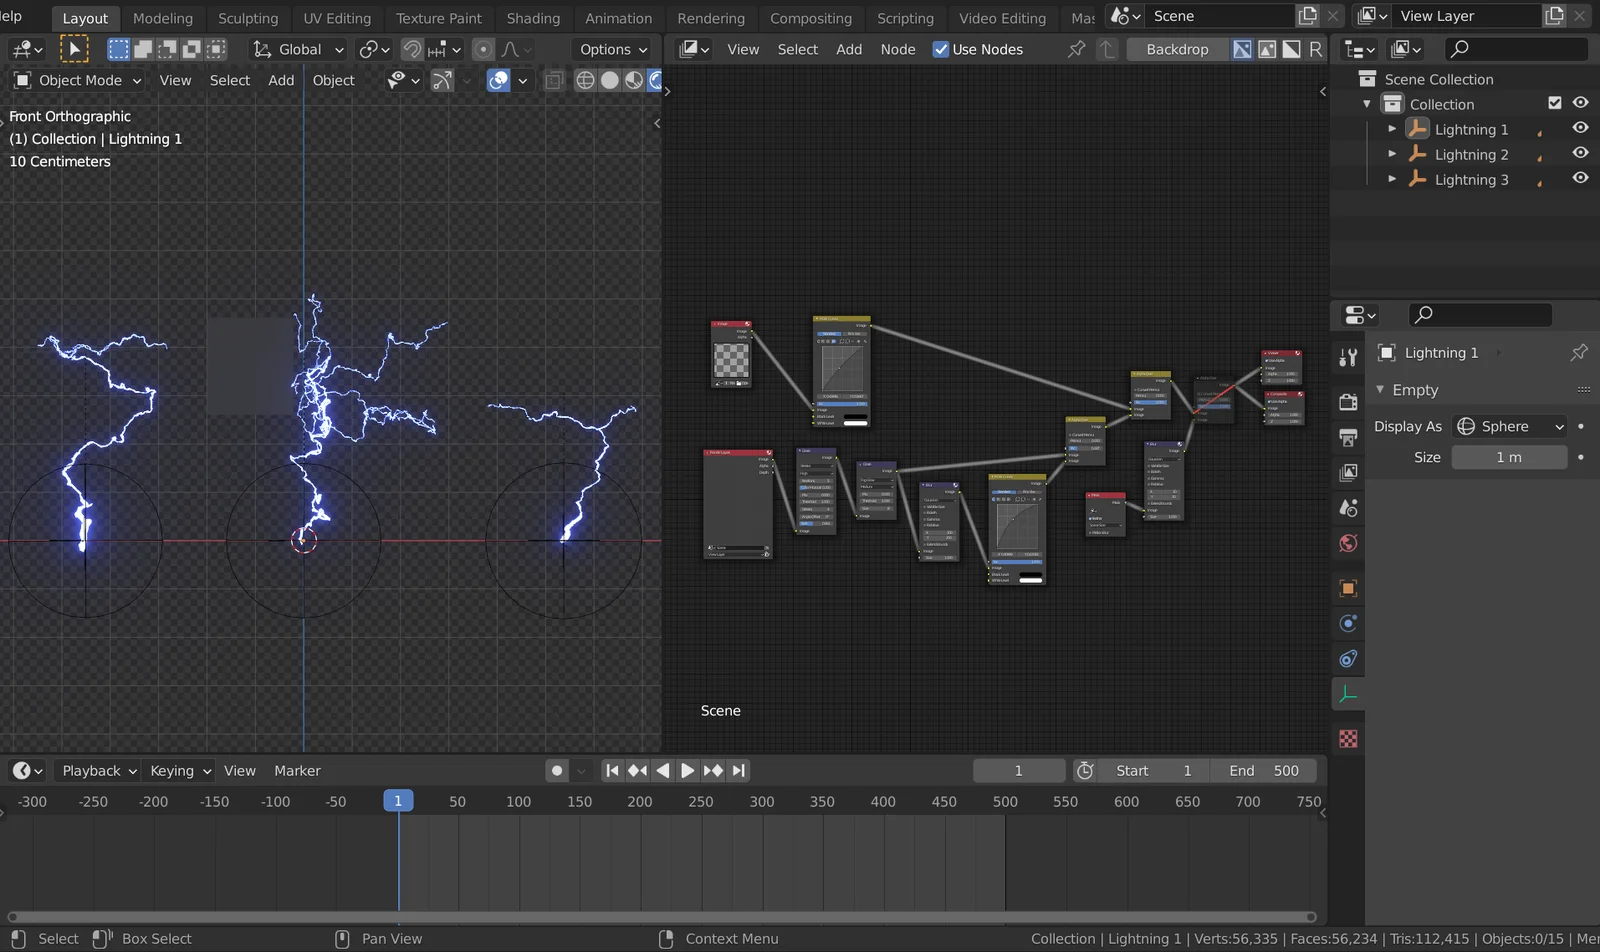
Task: Click the Backdrop button
Action: click(1177, 49)
